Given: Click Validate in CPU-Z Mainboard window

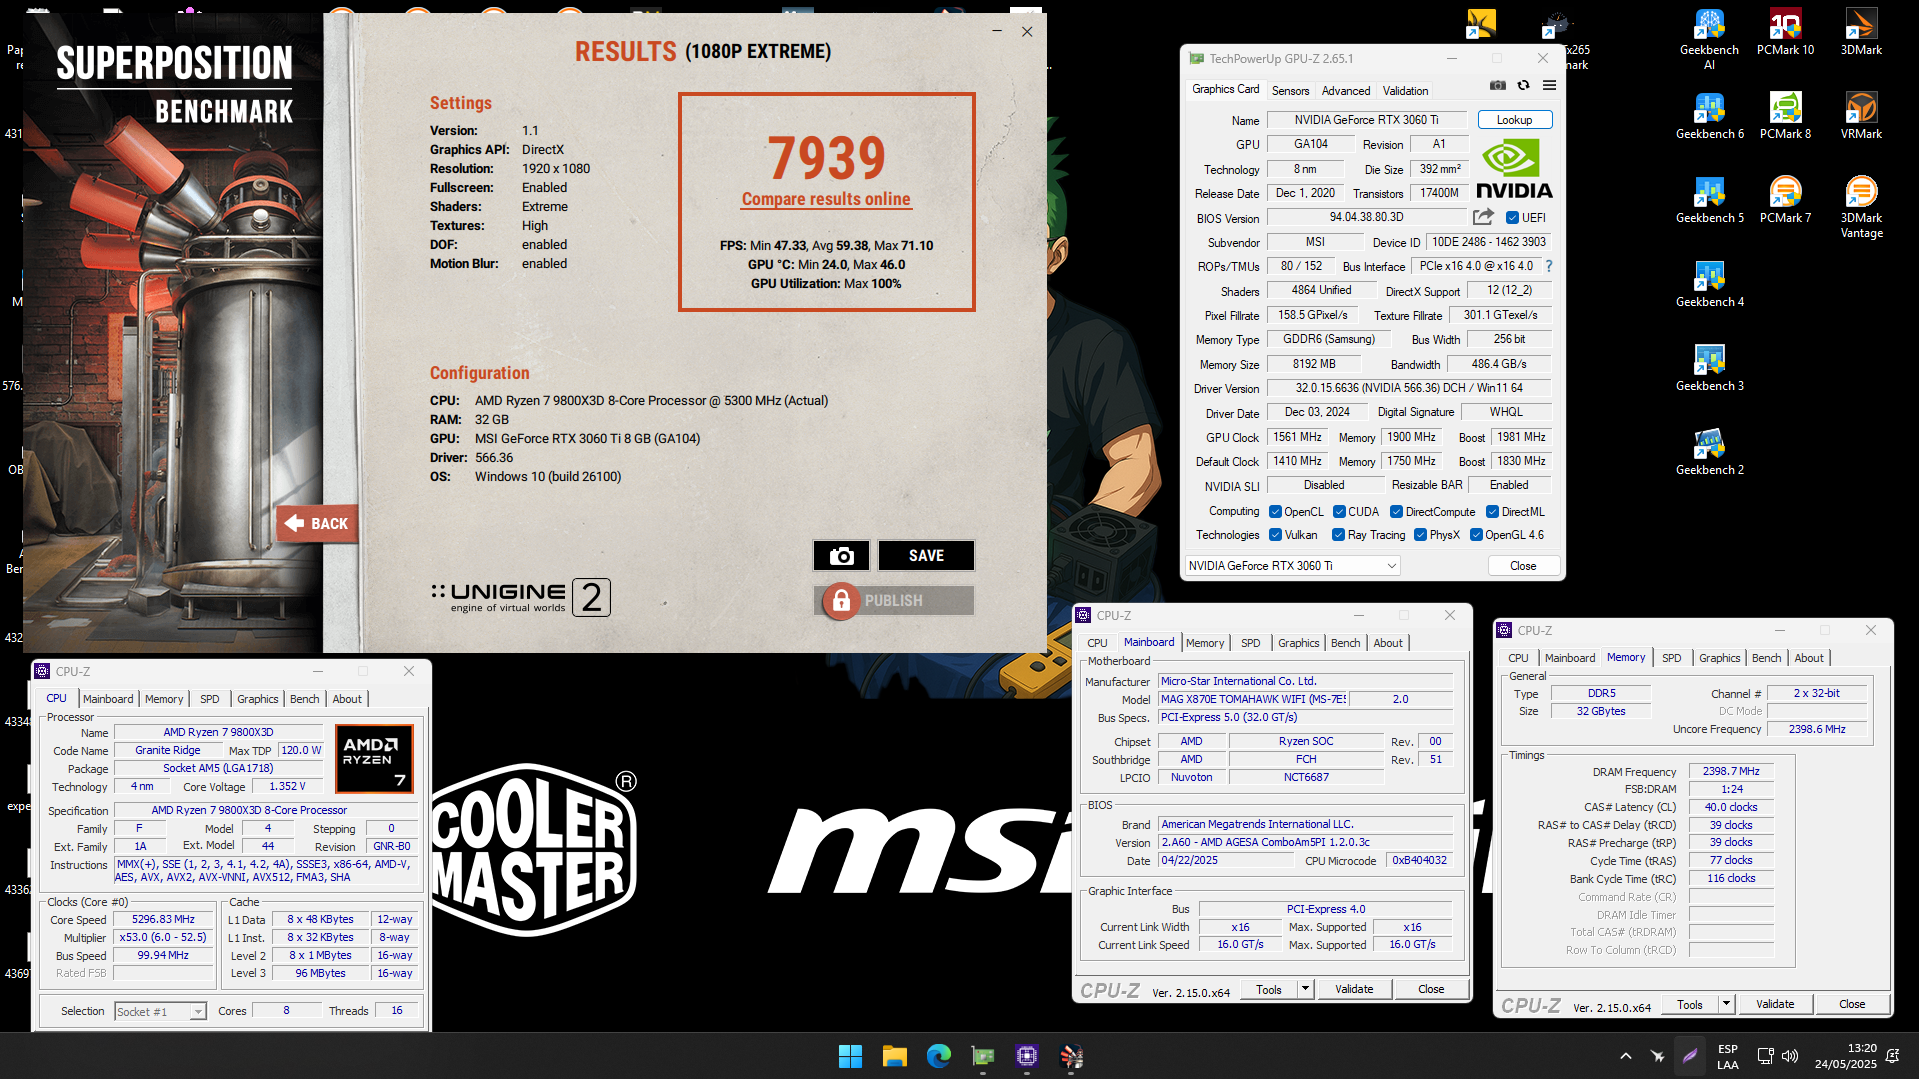Looking at the screenshot, I should click(x=1354, y=989).
